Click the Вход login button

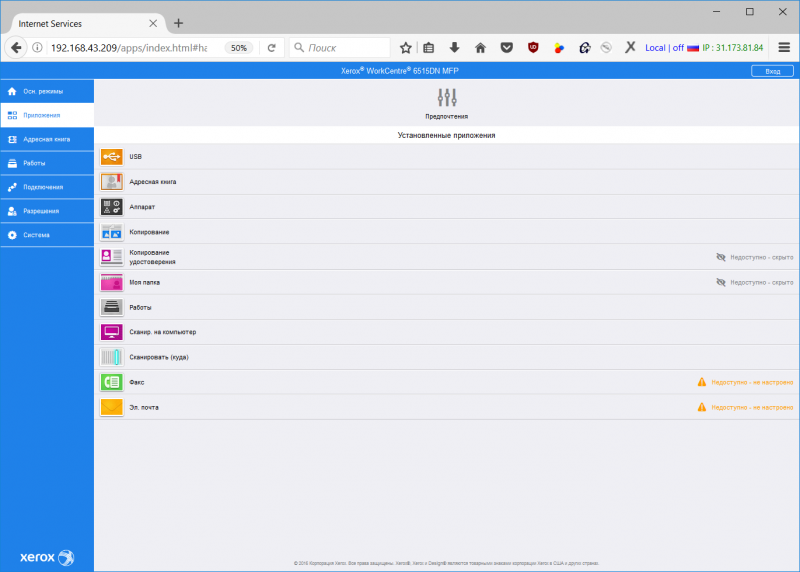click(x=772, y=71)
